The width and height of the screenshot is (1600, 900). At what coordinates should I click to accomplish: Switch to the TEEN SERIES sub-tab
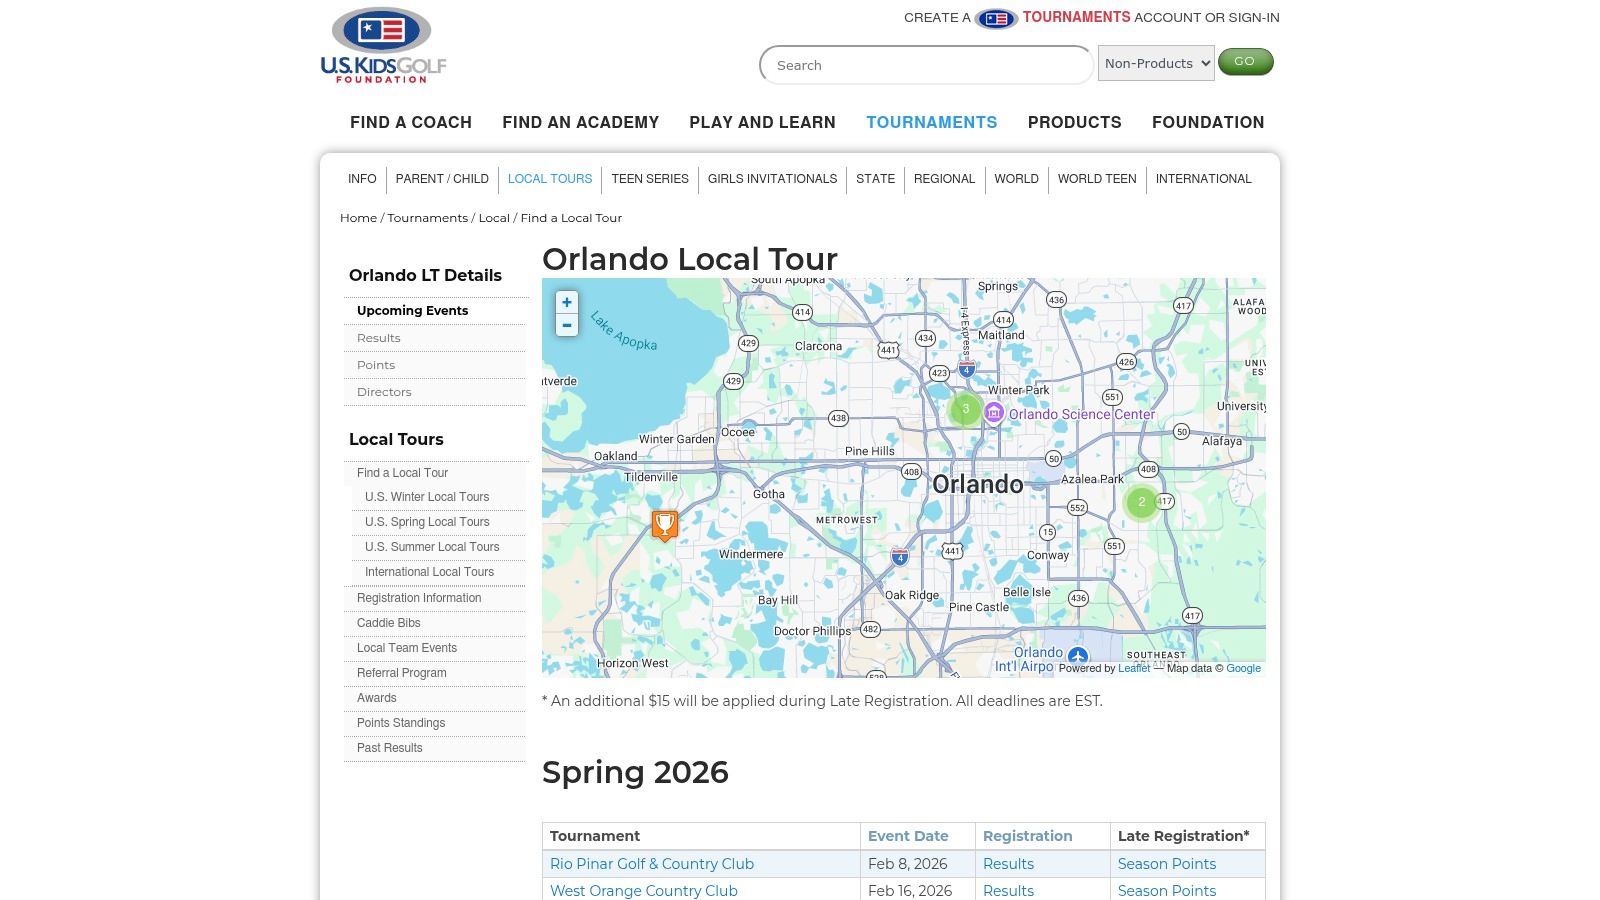pos(650,179)
